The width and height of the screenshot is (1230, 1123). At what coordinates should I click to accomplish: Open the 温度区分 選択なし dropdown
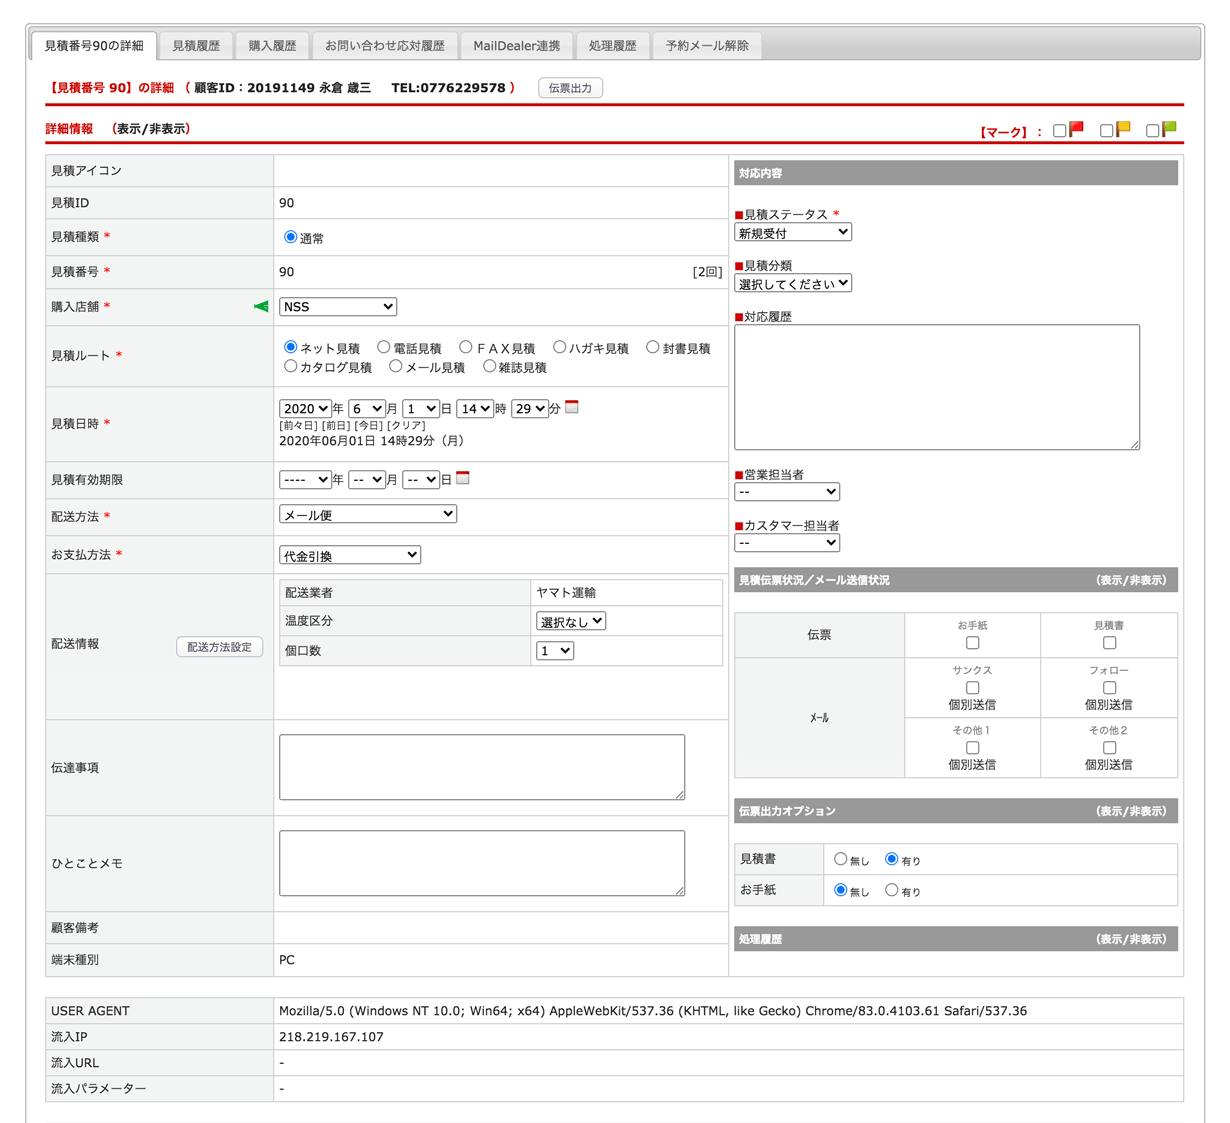pyautogui.click(x=571, y=621)
